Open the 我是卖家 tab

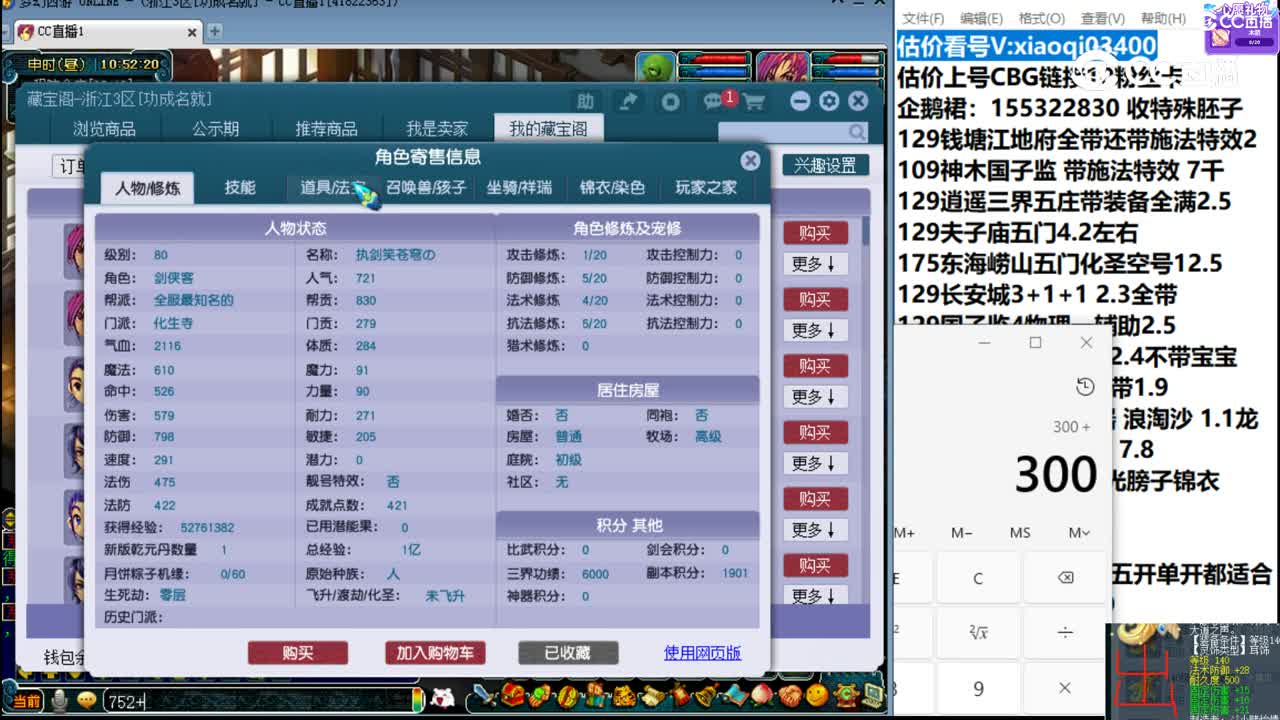click(x=437, y=129)
